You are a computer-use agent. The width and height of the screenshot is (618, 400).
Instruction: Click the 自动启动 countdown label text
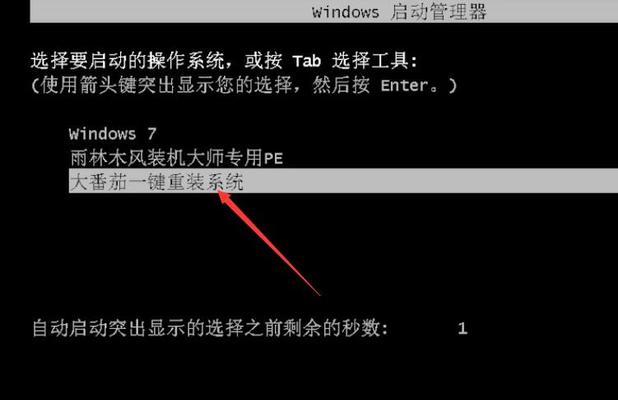tap(210, 328)
